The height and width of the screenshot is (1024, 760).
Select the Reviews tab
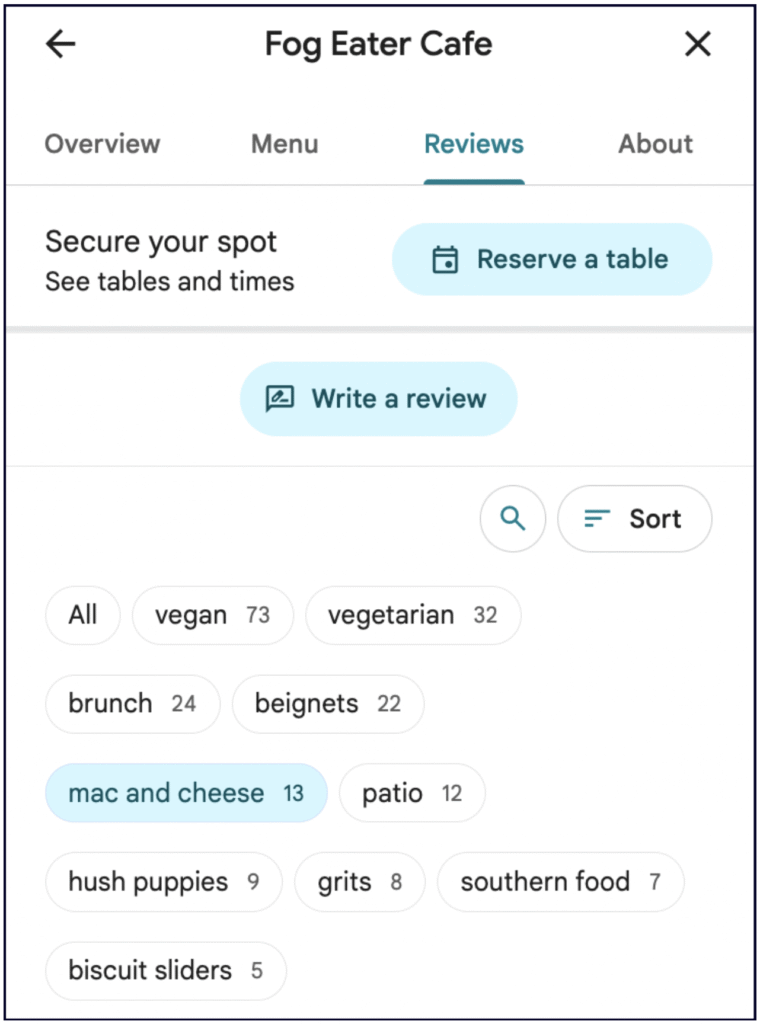[x=473, y=144]
